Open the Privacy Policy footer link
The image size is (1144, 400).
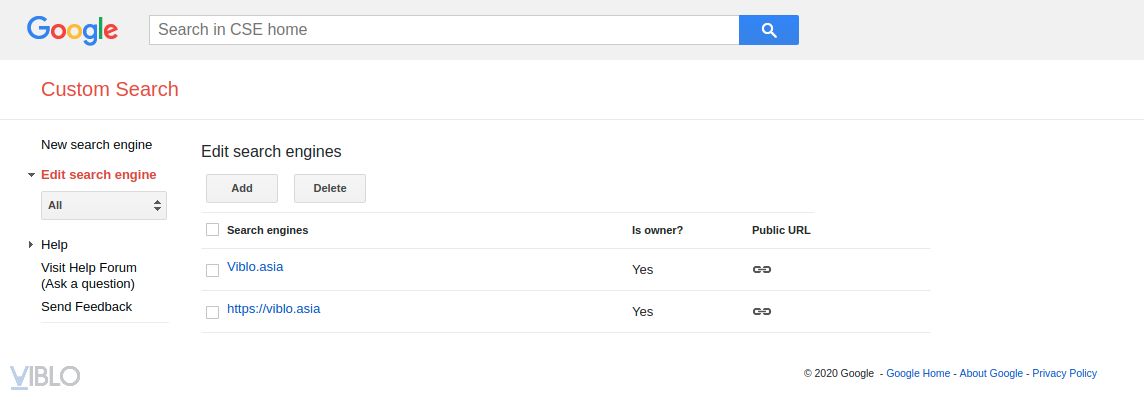(1064, 373)
